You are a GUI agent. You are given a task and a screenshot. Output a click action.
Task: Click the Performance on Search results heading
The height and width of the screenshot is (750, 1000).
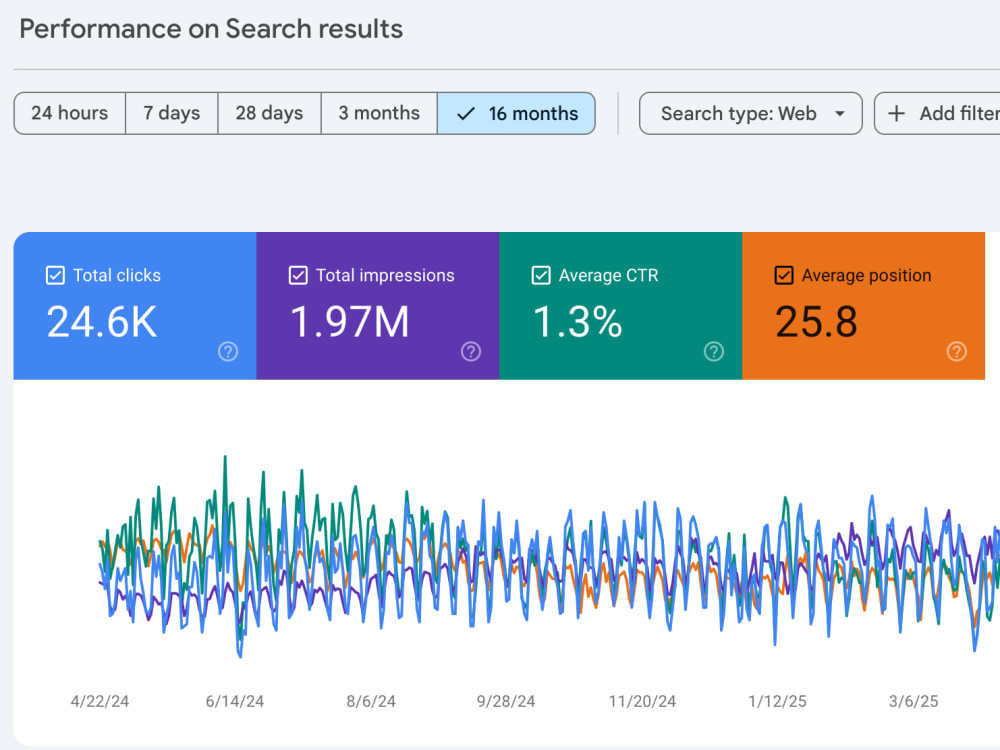211,29
